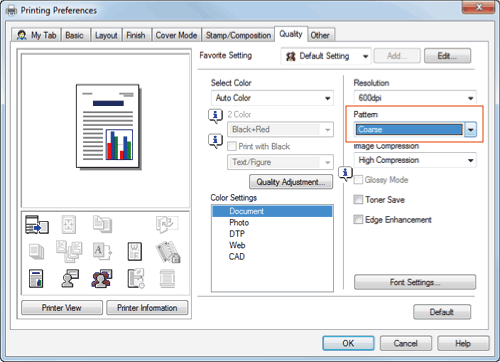Click the person icon on My Tab

click(22, 35)
